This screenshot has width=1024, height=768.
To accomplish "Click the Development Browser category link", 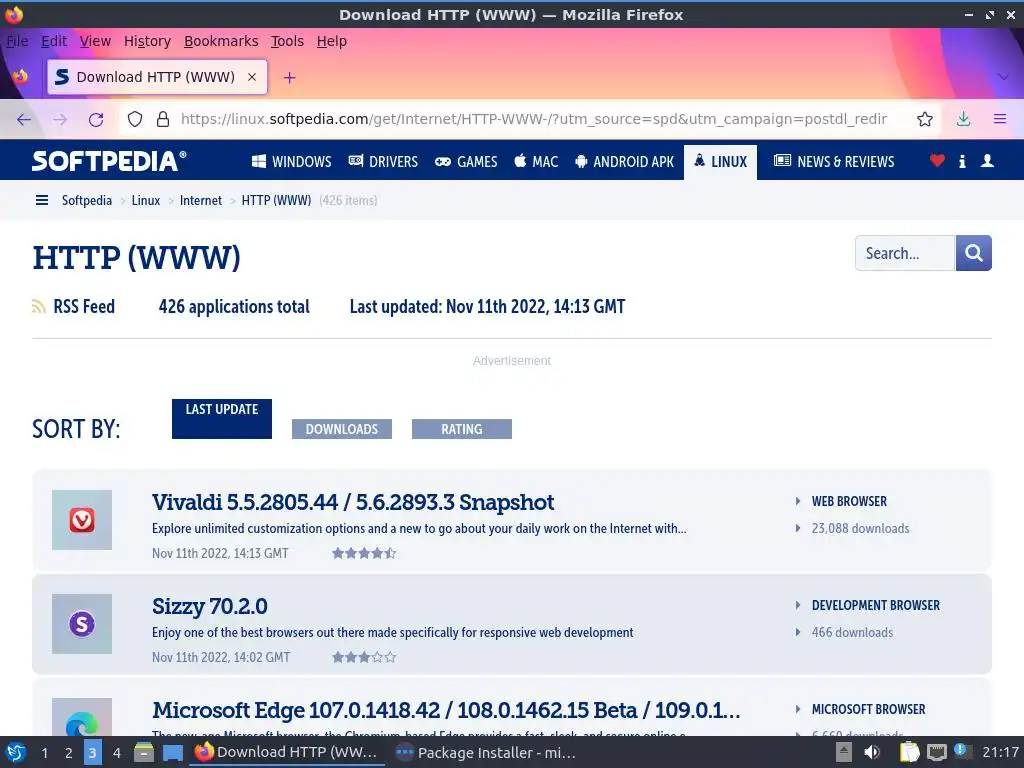I will click(876, 605).
